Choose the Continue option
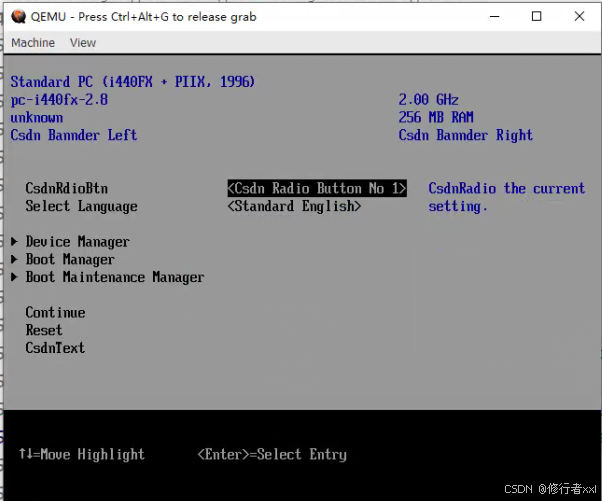 [56, 313]
